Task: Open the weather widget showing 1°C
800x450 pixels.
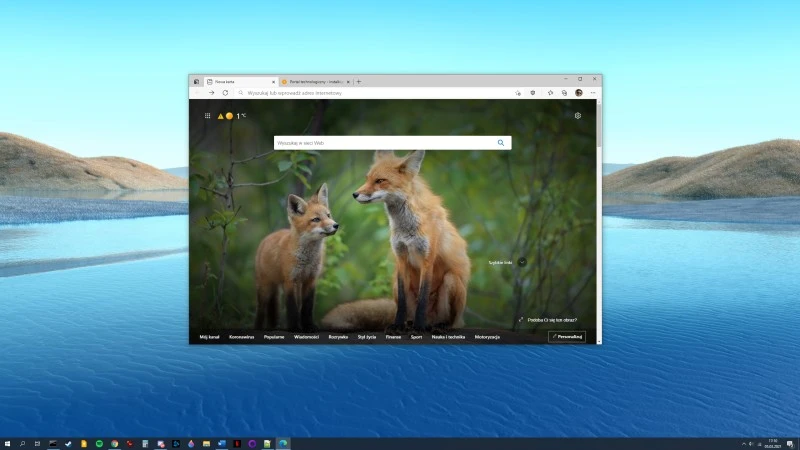Action: 232,116
